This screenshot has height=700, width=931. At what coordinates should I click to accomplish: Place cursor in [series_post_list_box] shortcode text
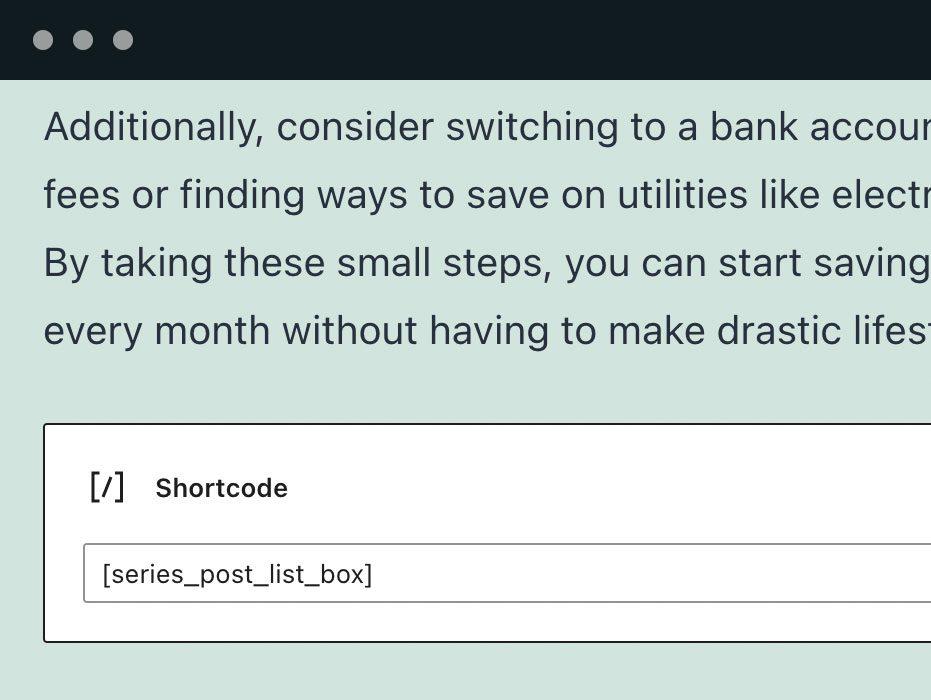coord(238,574)
